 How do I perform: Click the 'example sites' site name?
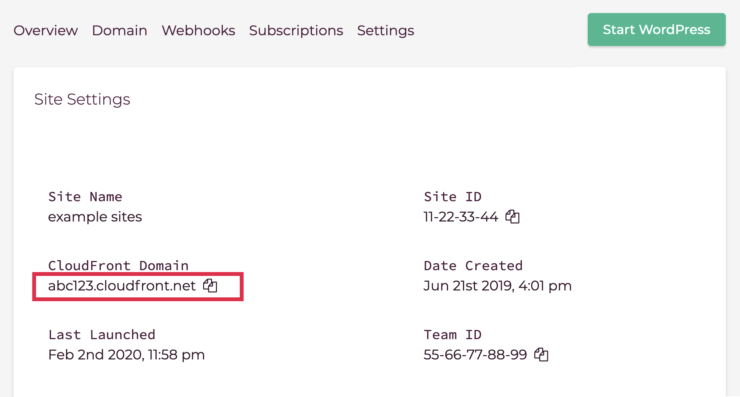click(x=95, y=217)
